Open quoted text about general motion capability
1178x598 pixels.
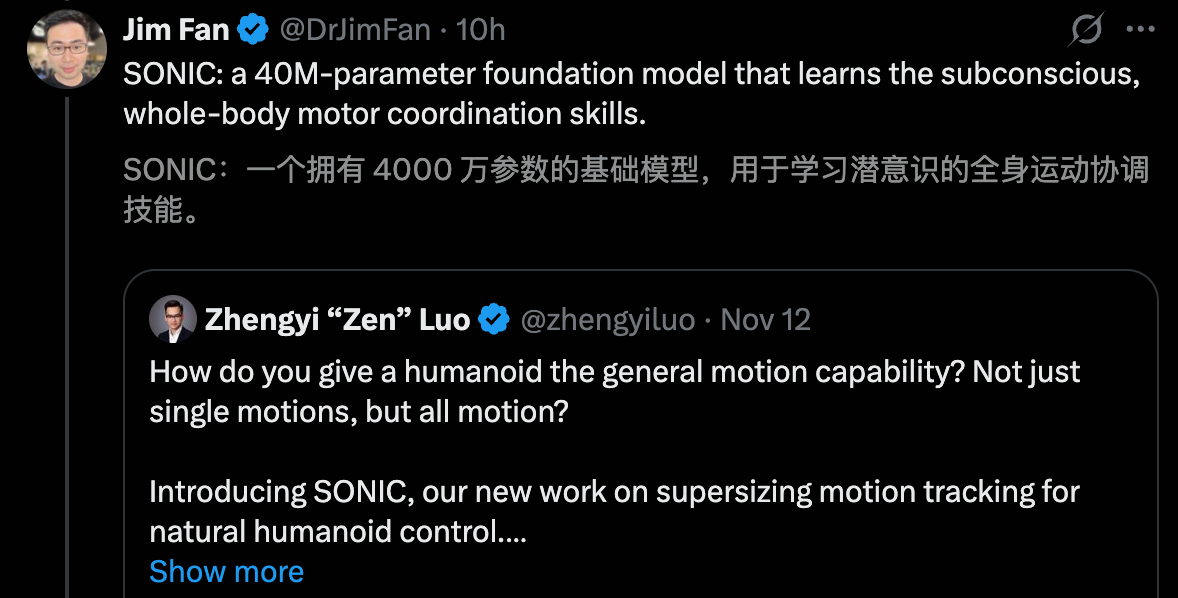(614, 372)
